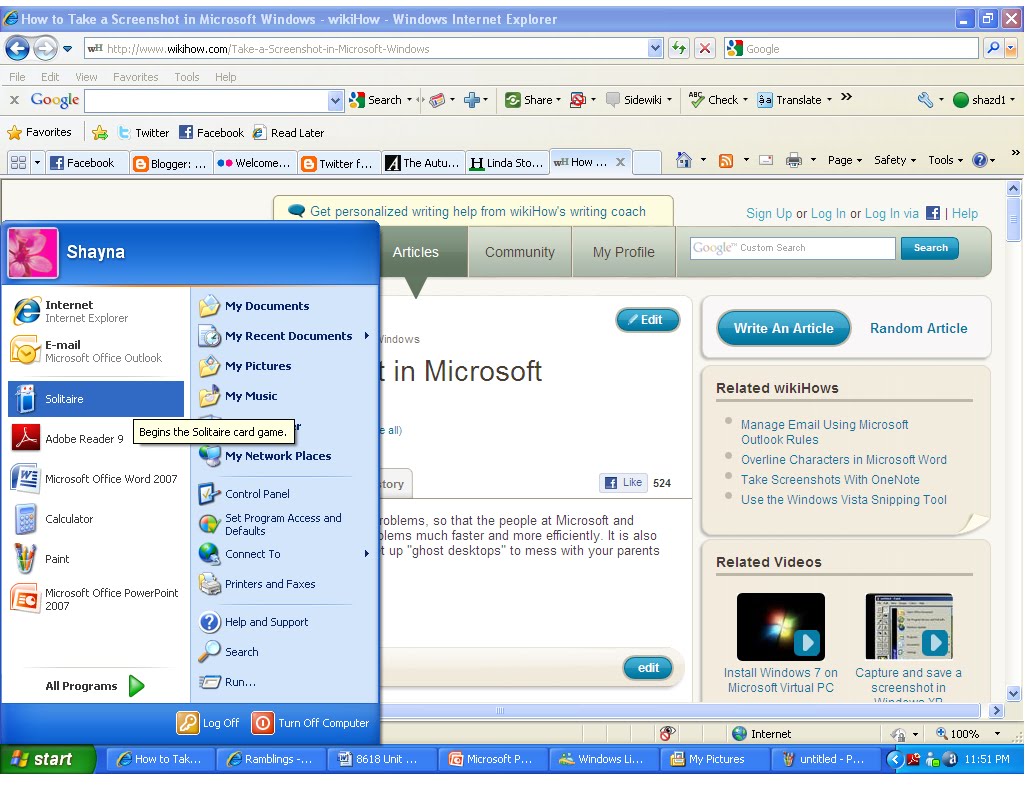Expand the Safety menu dropdown

click(895, 160)
